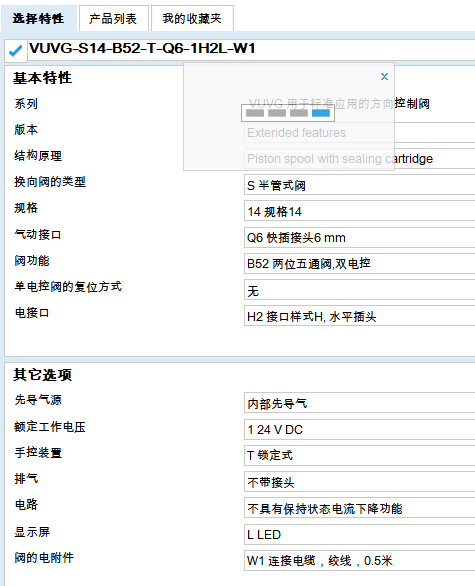Open the 先导气源 dropdown showing 内部先导气

click(360, 403)
